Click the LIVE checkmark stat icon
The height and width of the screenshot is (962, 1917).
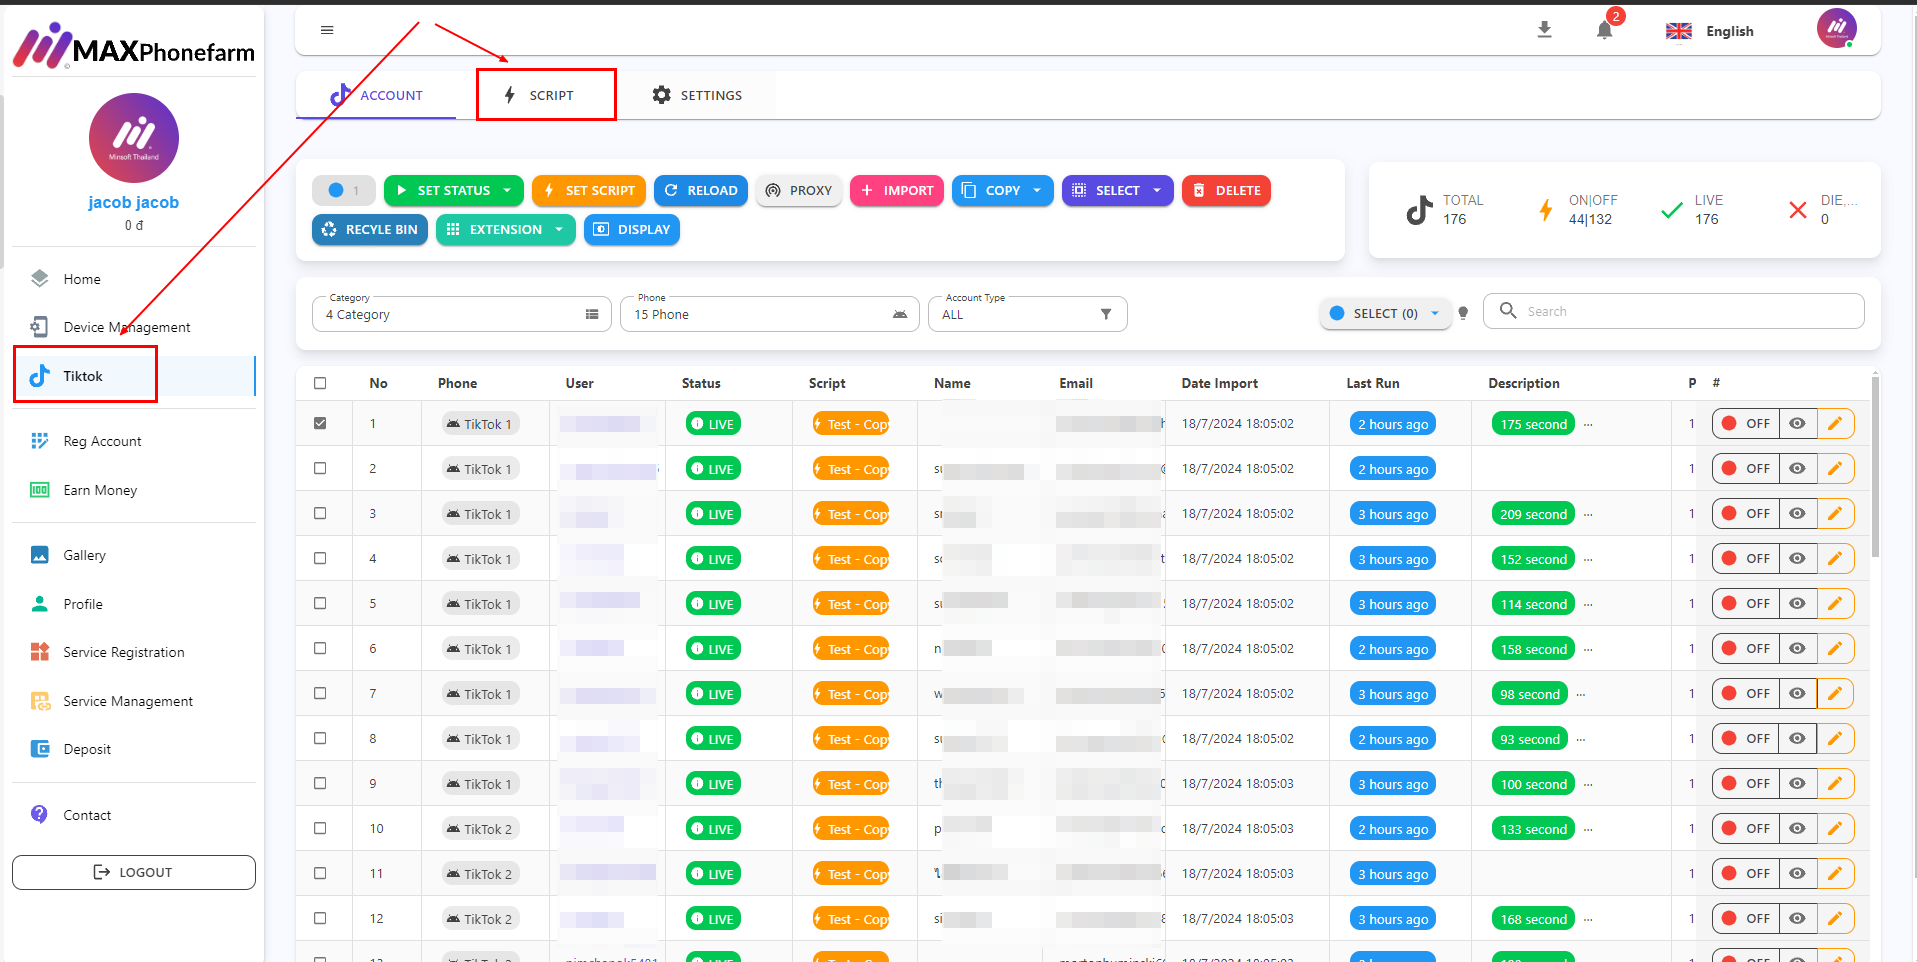(1671, 210)
